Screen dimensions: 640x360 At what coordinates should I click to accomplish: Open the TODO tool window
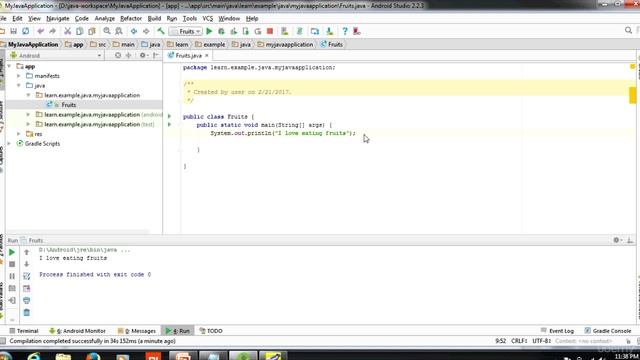(x=211, y=331)
